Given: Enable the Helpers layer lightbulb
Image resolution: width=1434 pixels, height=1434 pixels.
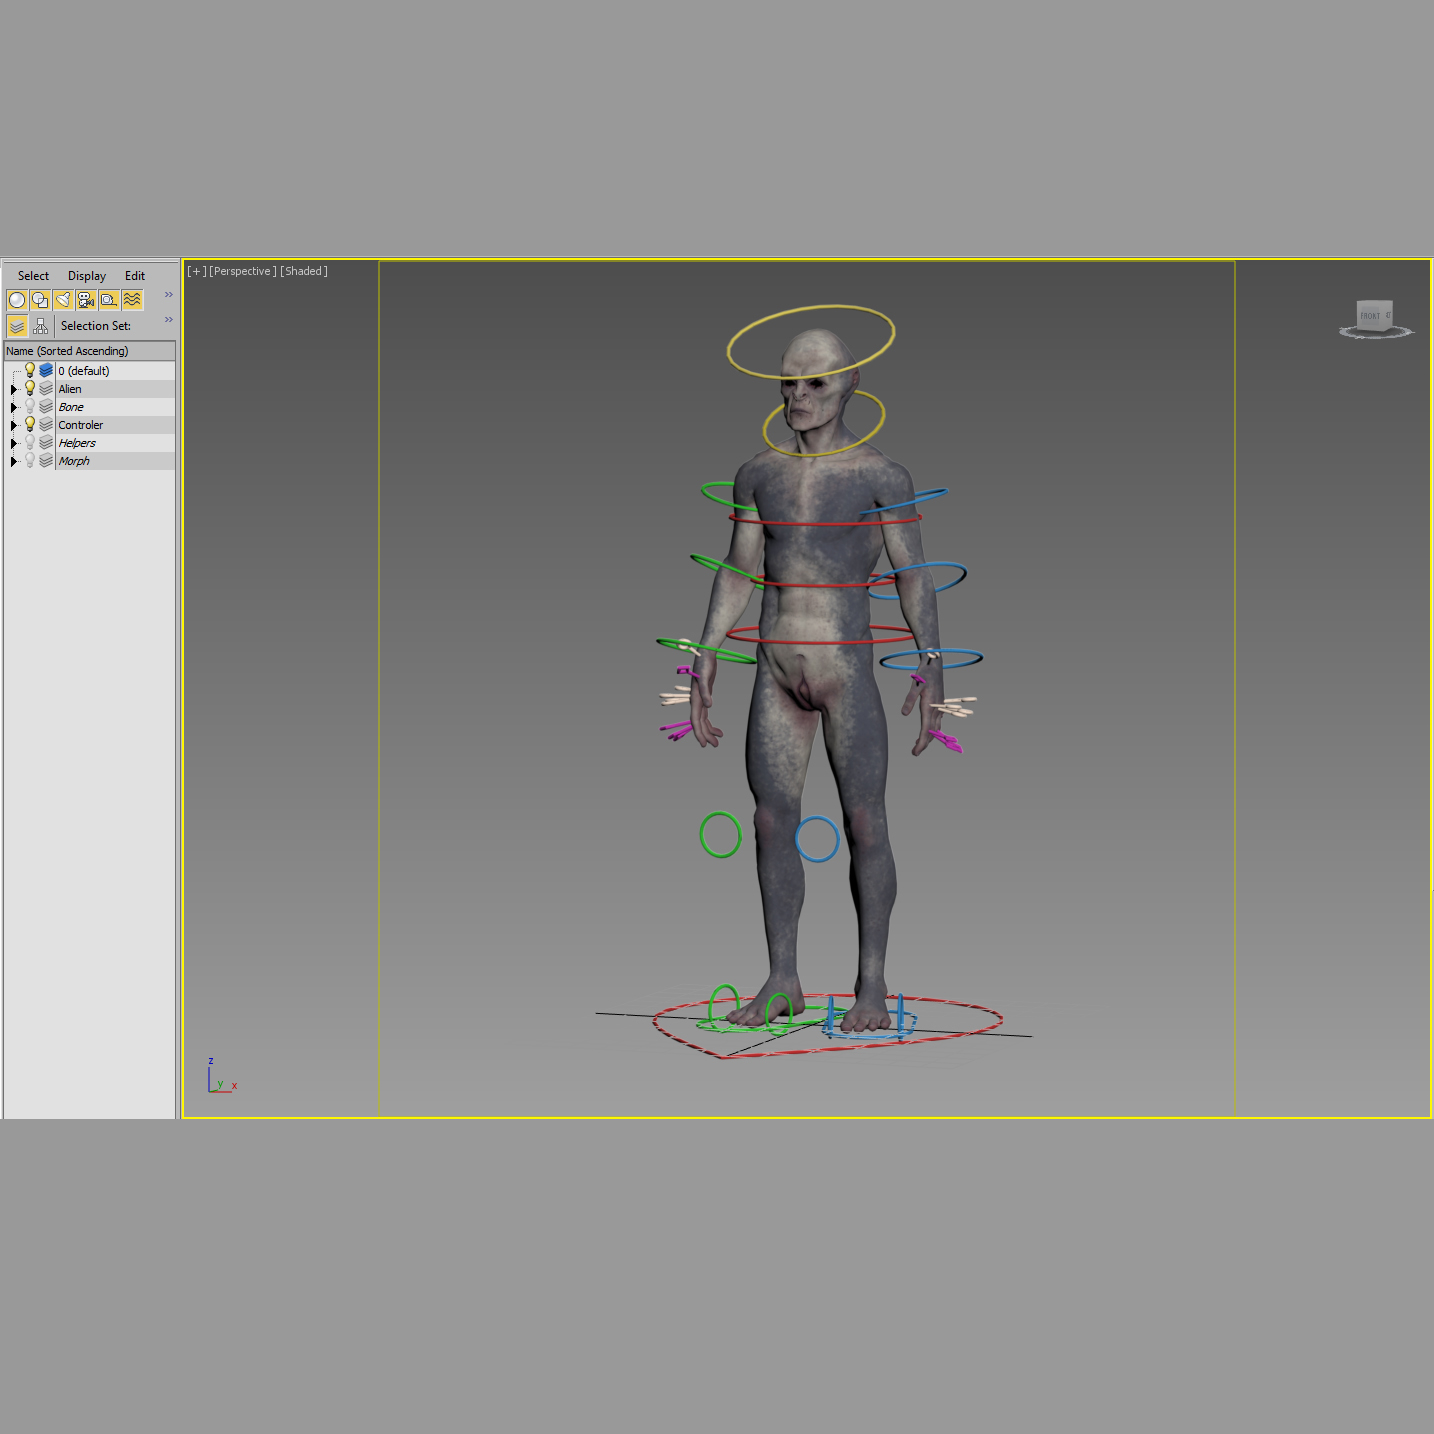Looking at the screenshot, I should tap(30, 442).
